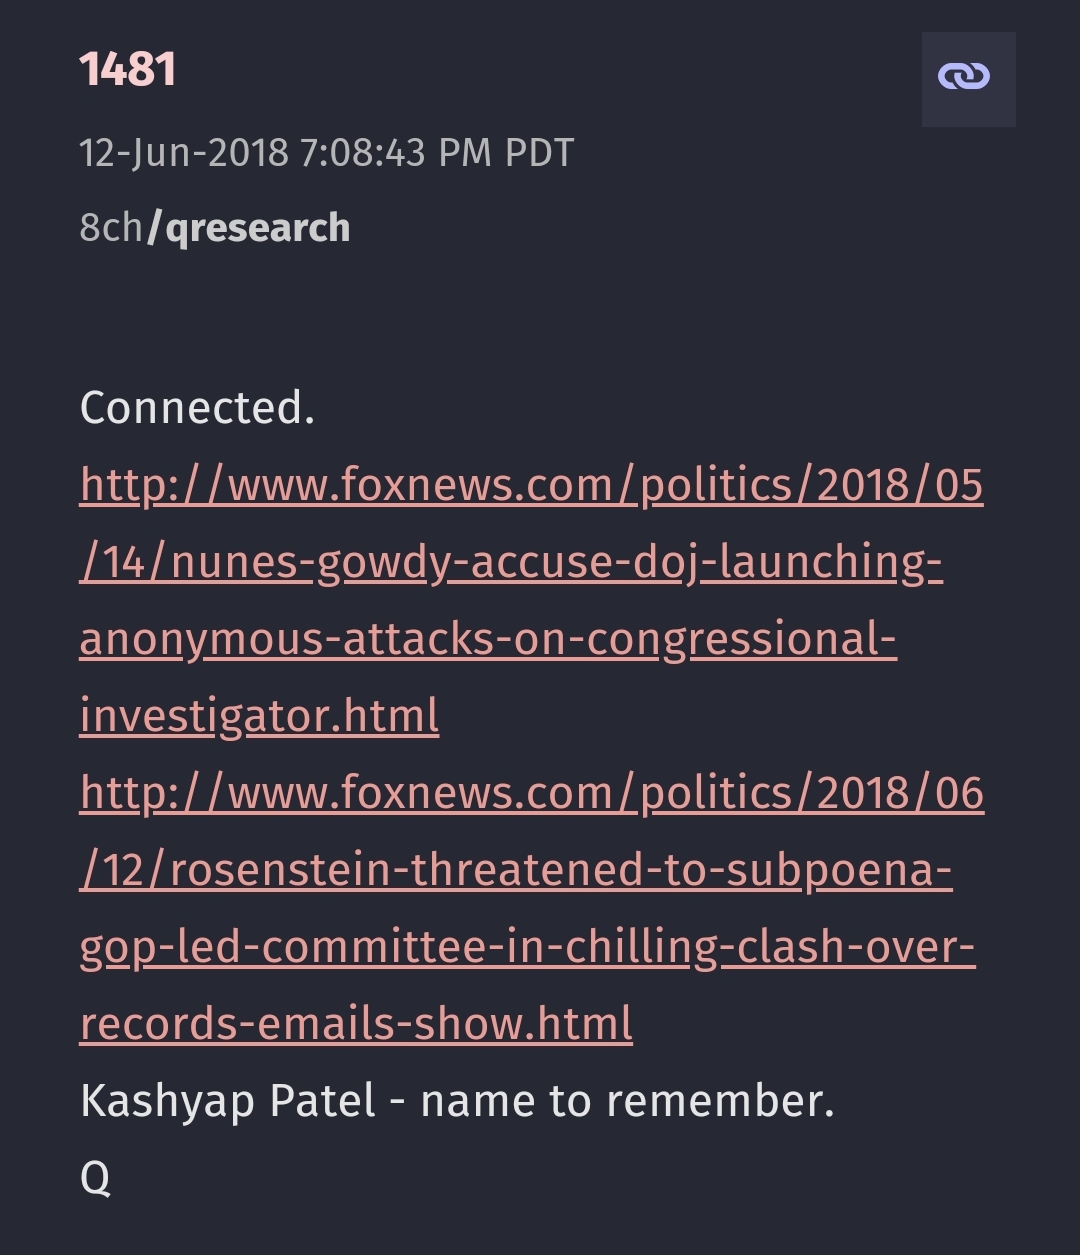Select post number 1481

tap(128, 70)
